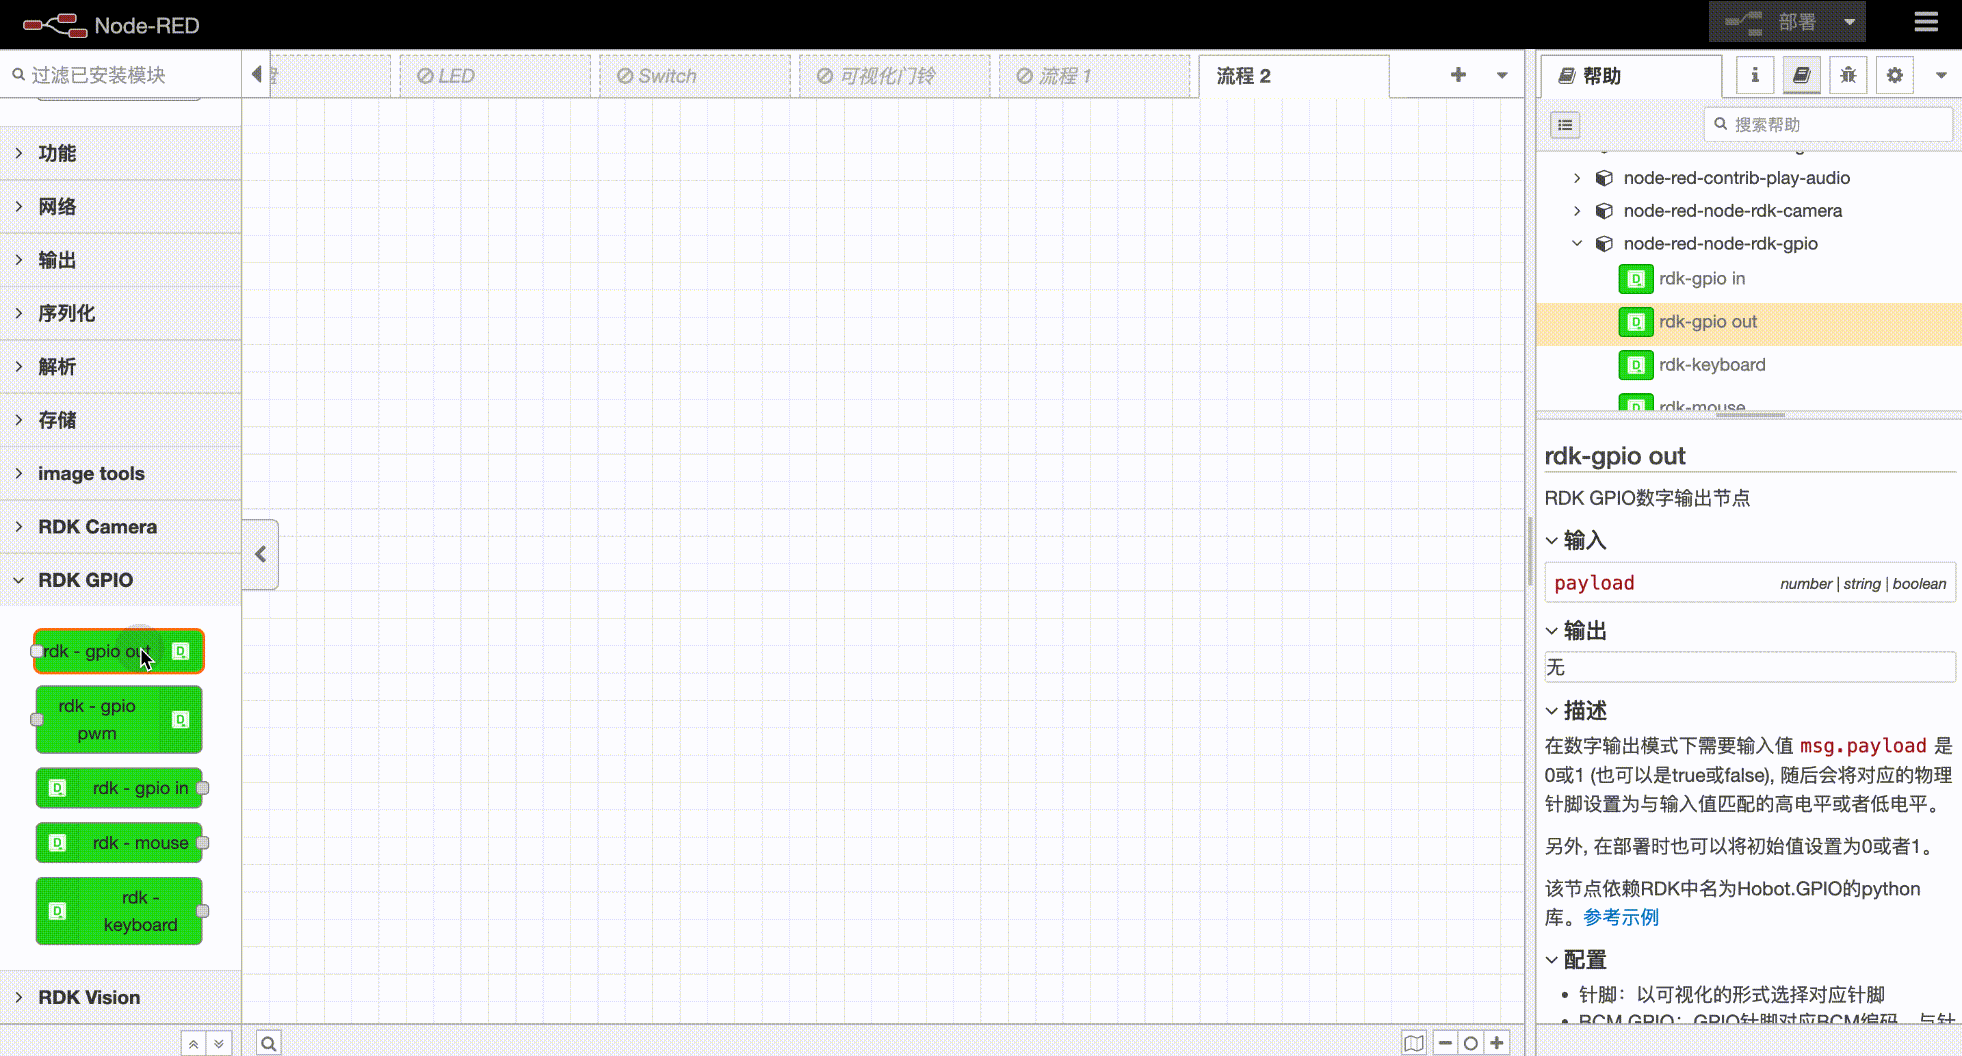The width and height of the screenshot is (1962, 1056).
Task: Open the 参考示例 link
Action: pyautogui.click(x=1621, y=917)
